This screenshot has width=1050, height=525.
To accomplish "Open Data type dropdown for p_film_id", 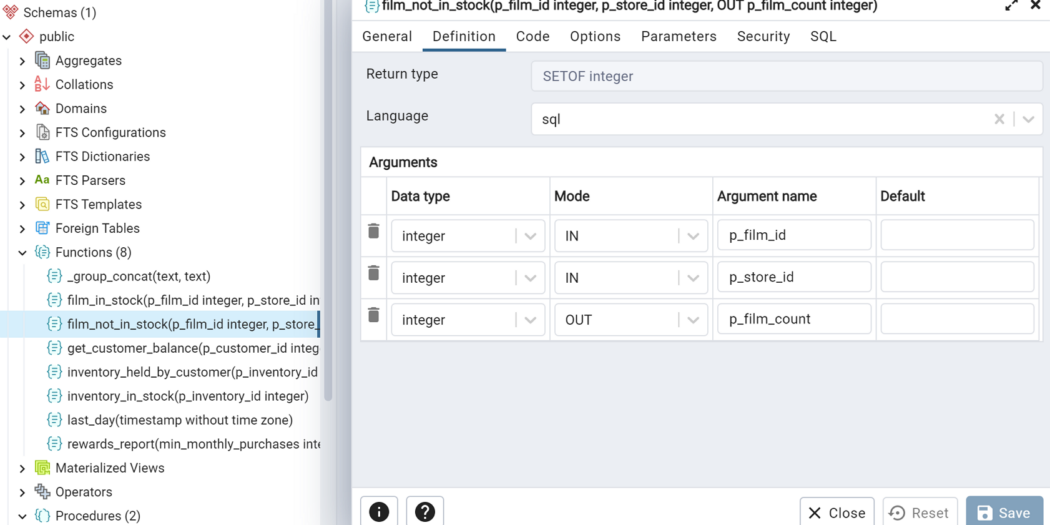I will coord(530,236).
